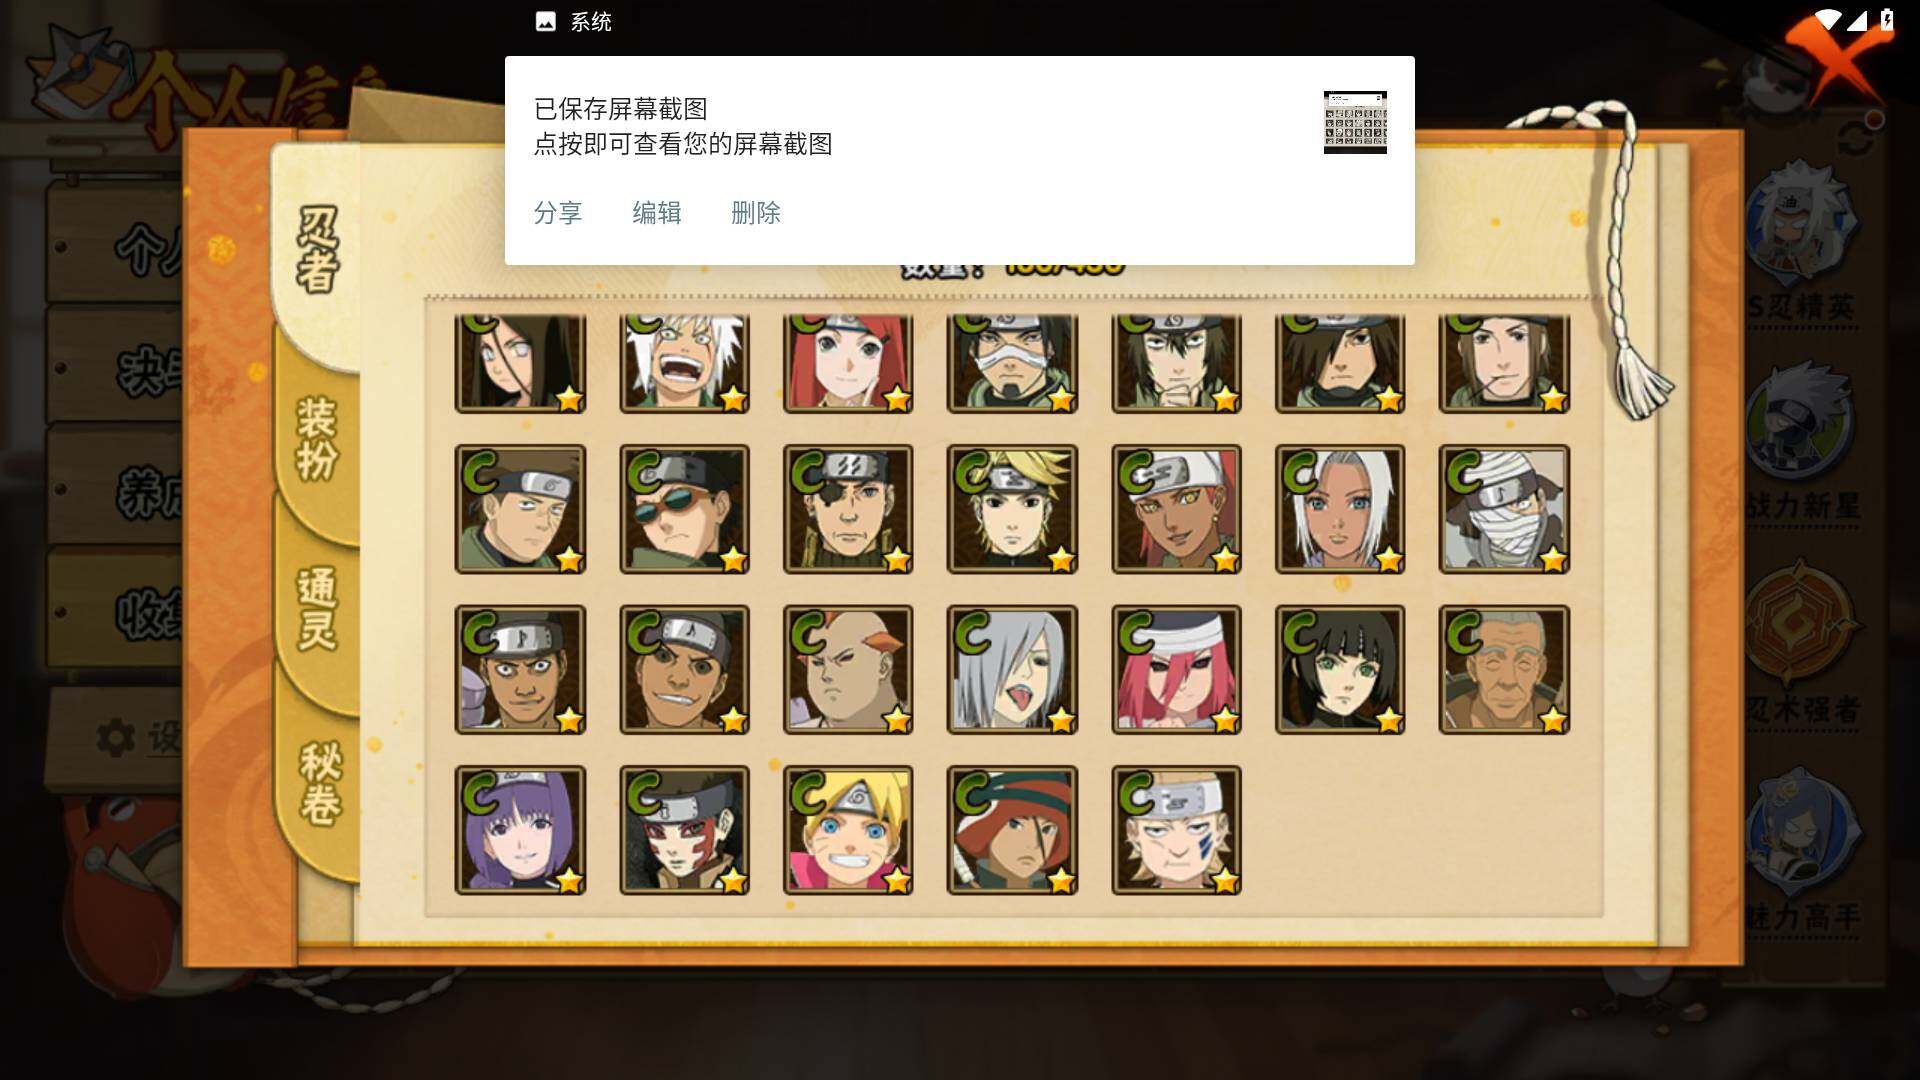Pick the eyepatch ninja portrait
The image size is (1920, 1080).
(x=848, y=509)
